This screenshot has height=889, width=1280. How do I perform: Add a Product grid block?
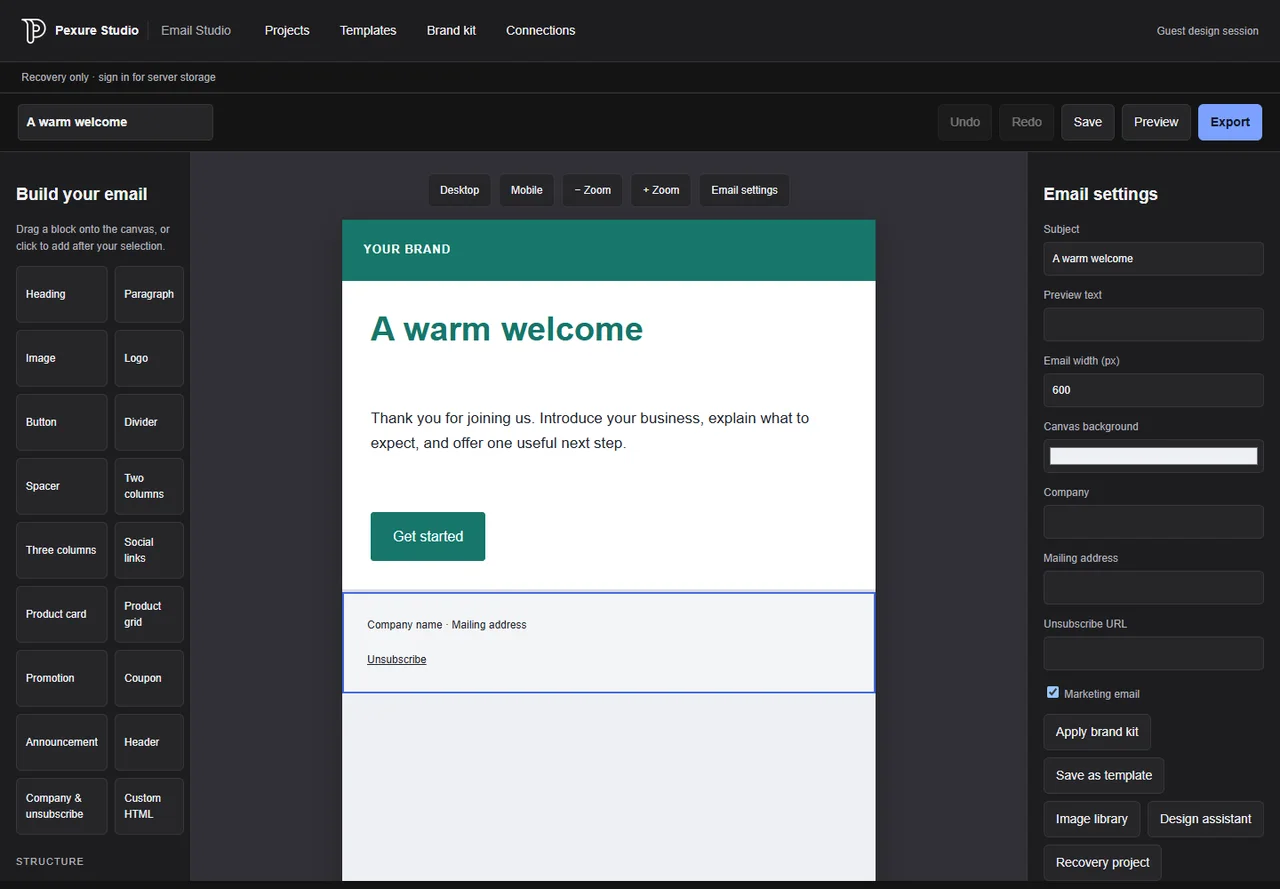(x=149, y=614)
